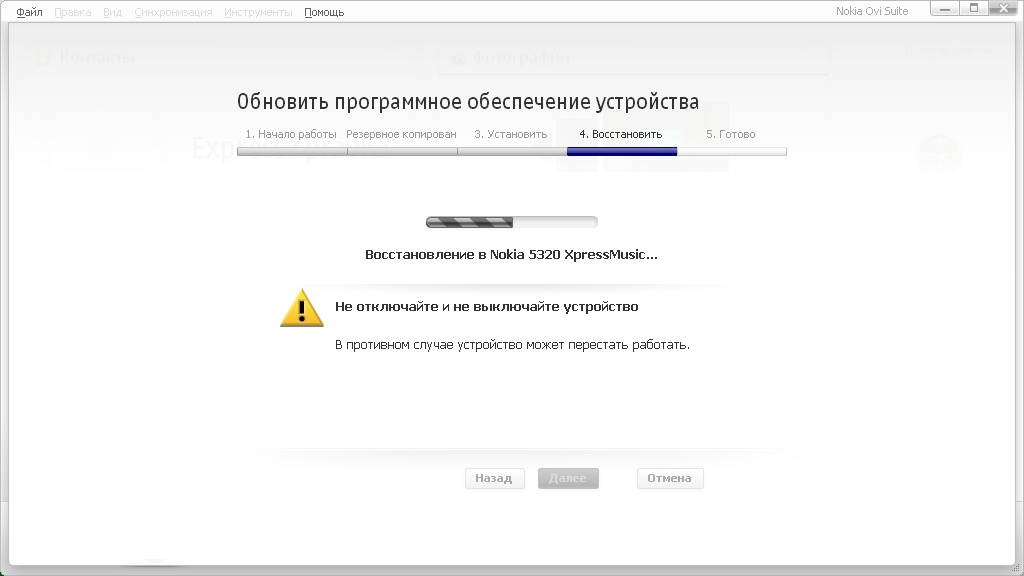This screenshot has height=576, width=1024.
Task: Click the Далее button
Action: (568, 478)
